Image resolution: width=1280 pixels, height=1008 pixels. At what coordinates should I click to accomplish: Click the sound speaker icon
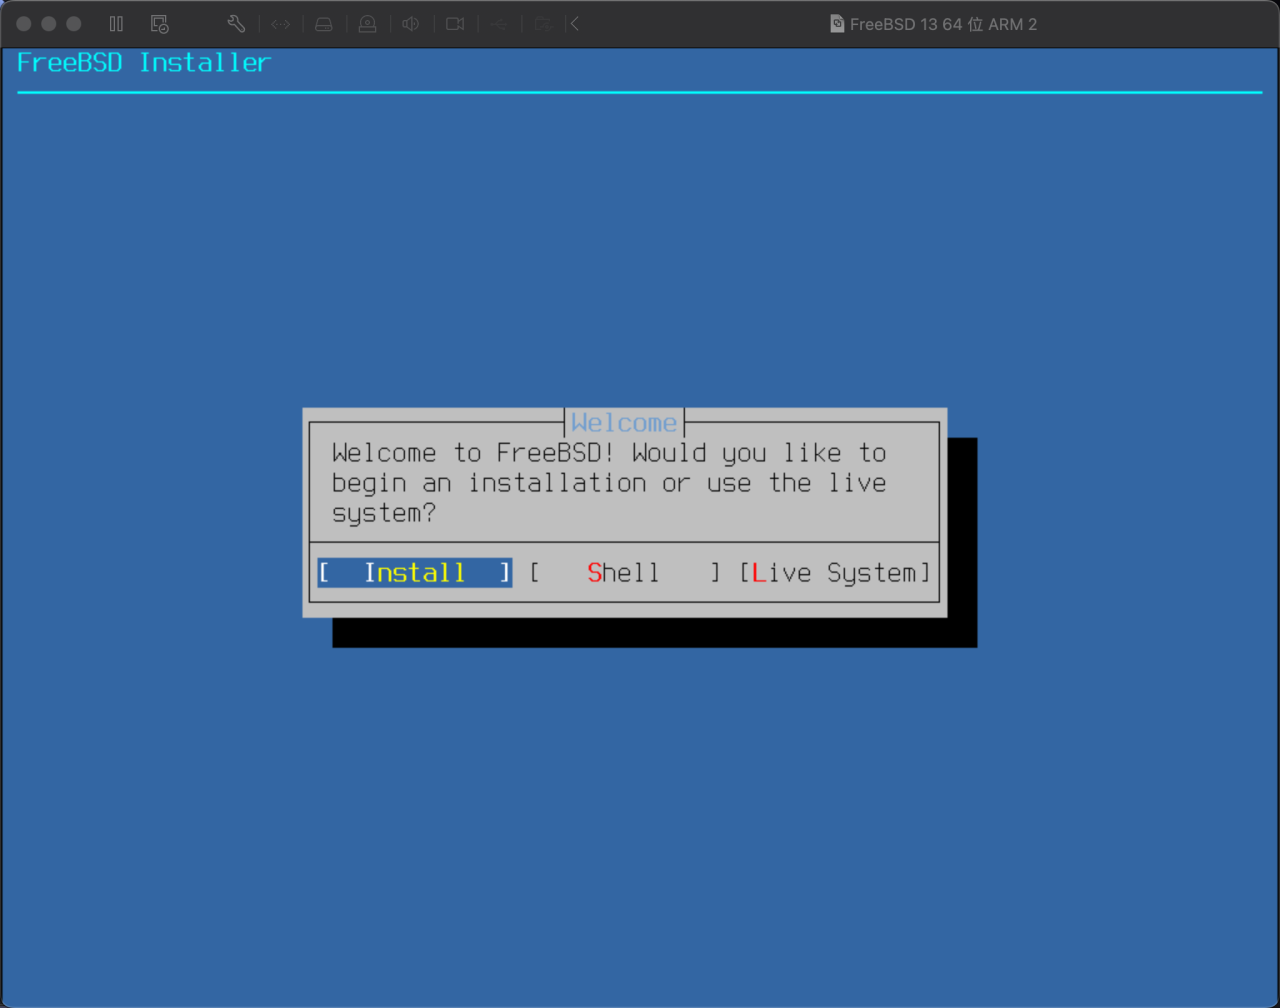(x=411, y=24)
